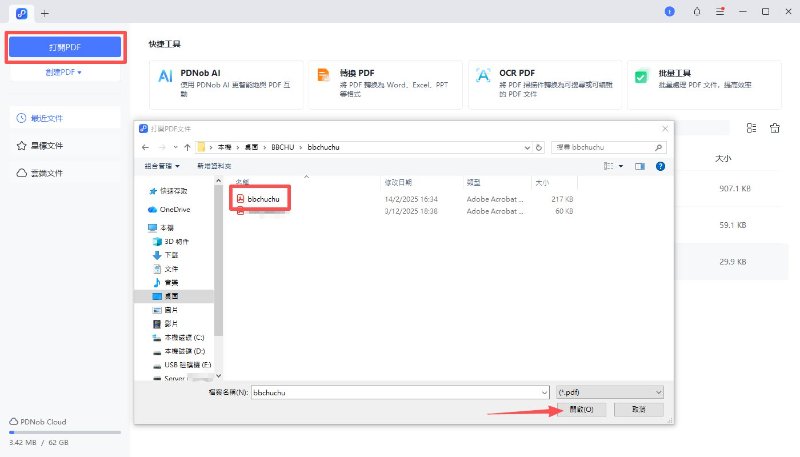This screenshot has height=457, width=800.
Task: Select local disk (C:) in tree
Action: click(x=179, y=338)
